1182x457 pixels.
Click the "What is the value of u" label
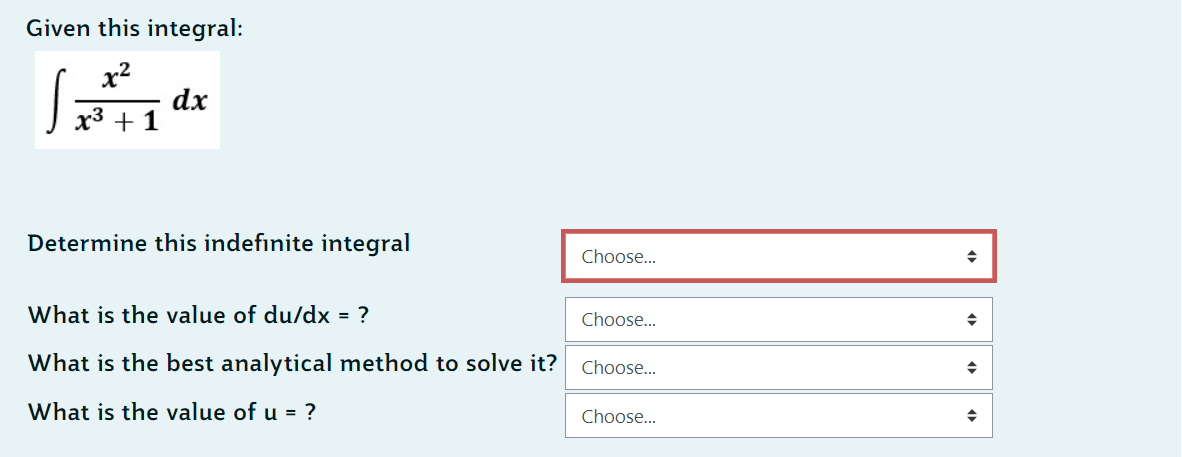pos(172,411)
